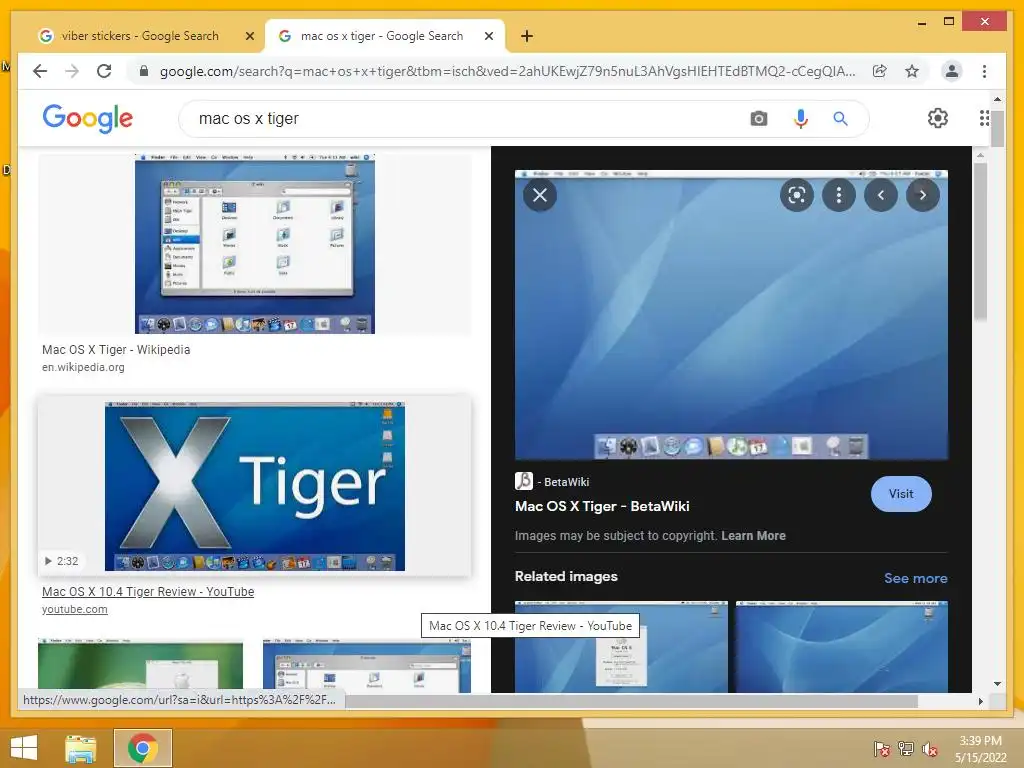
Task: Click the page scrollbar down arrow
Action: point(997,684)
